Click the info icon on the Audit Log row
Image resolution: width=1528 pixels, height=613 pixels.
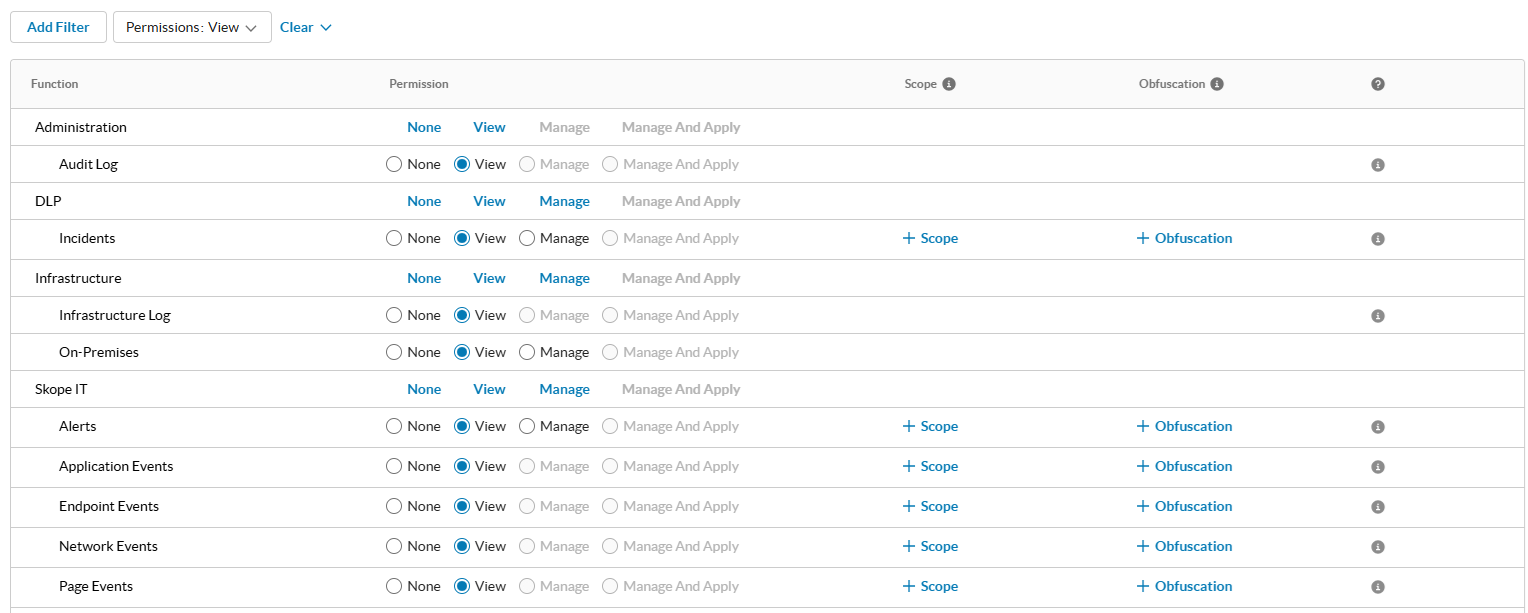(1377, 164)
